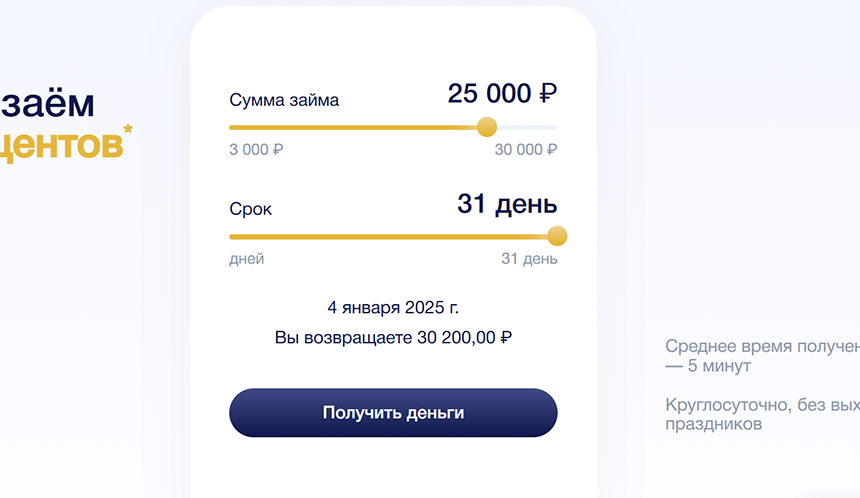Click the repayment date "4 января 2025 г."

tap(393, 307)
